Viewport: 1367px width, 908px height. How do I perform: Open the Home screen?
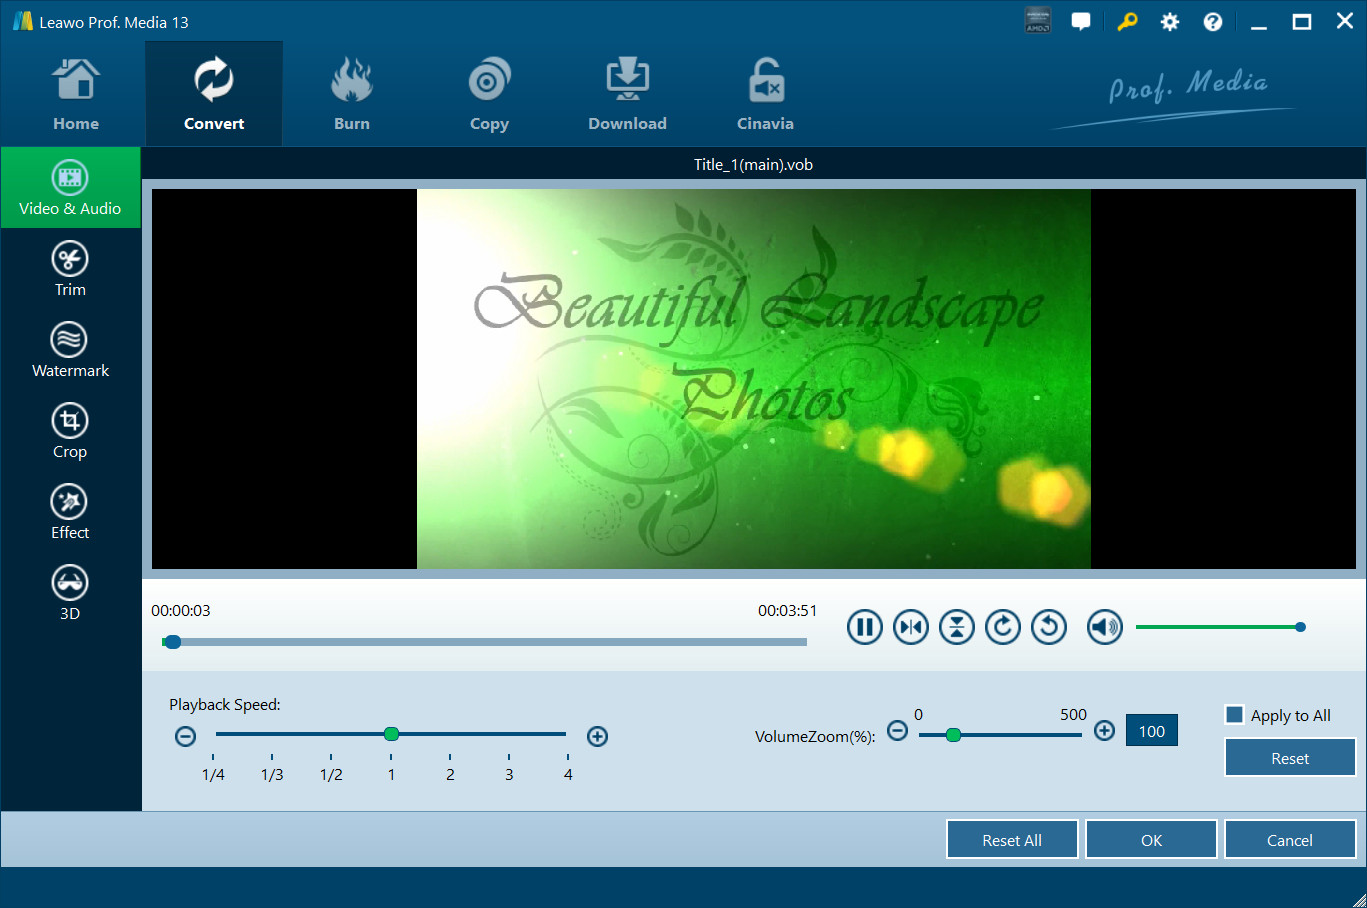75,93
